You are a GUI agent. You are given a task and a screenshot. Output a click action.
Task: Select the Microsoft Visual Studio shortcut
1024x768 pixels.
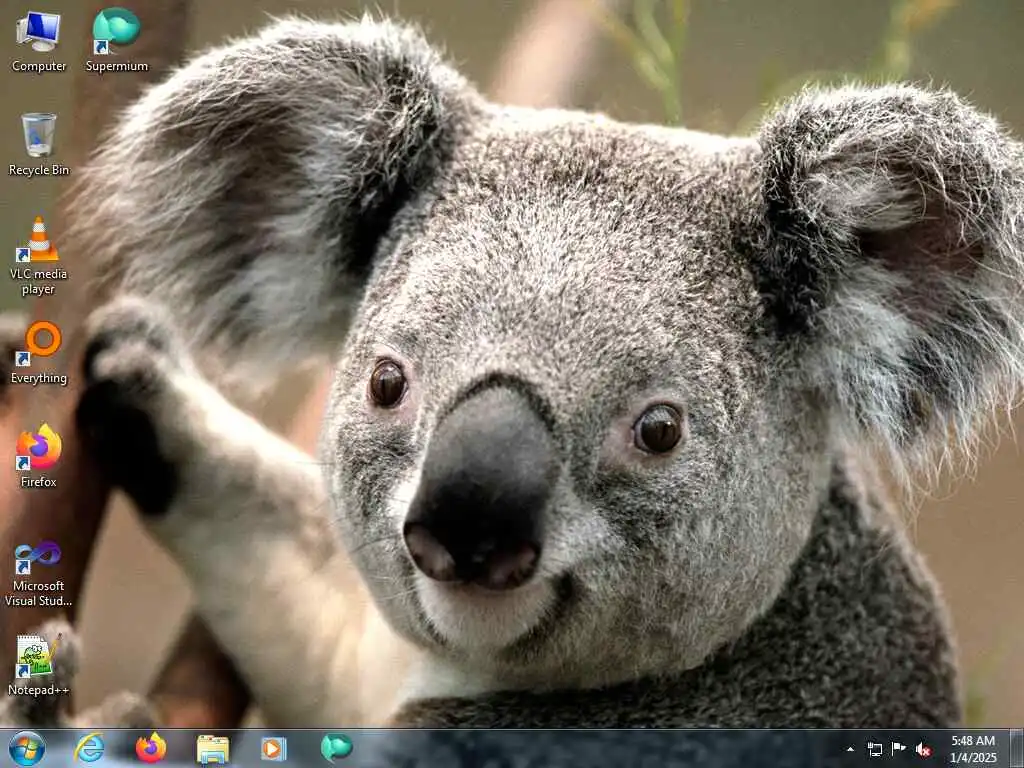pyautogui.click(x=39, y=574)
